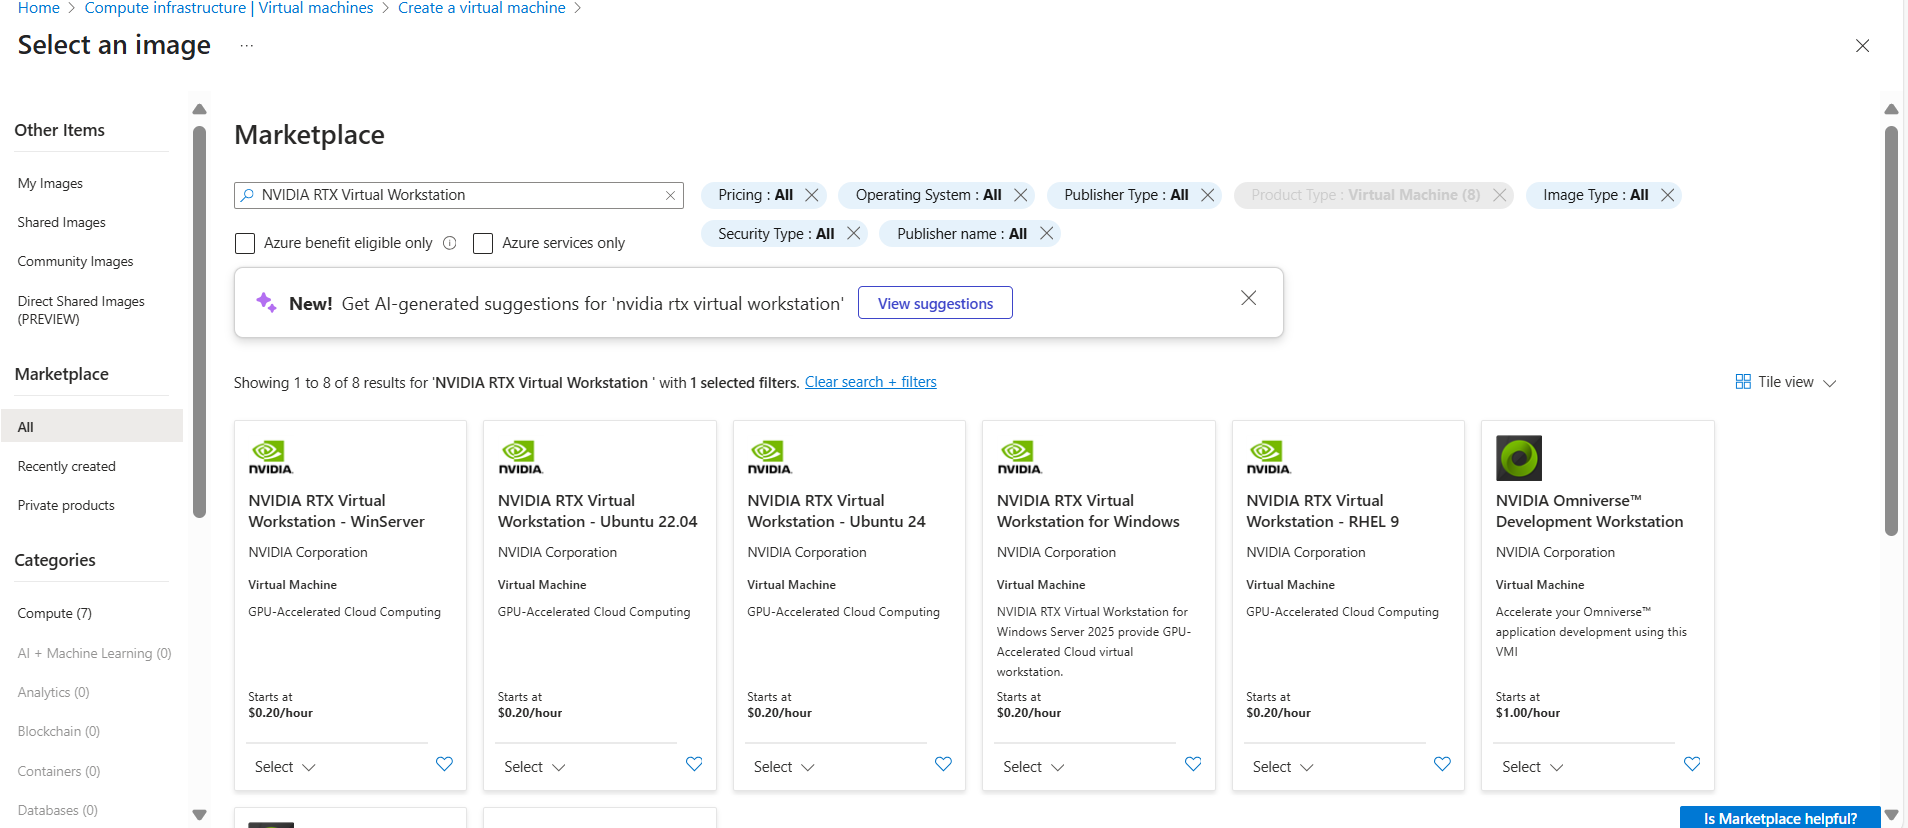1908x828 pixels.
Task: Click the sidebar scrollbar thumb
Action: click(199, 322)
